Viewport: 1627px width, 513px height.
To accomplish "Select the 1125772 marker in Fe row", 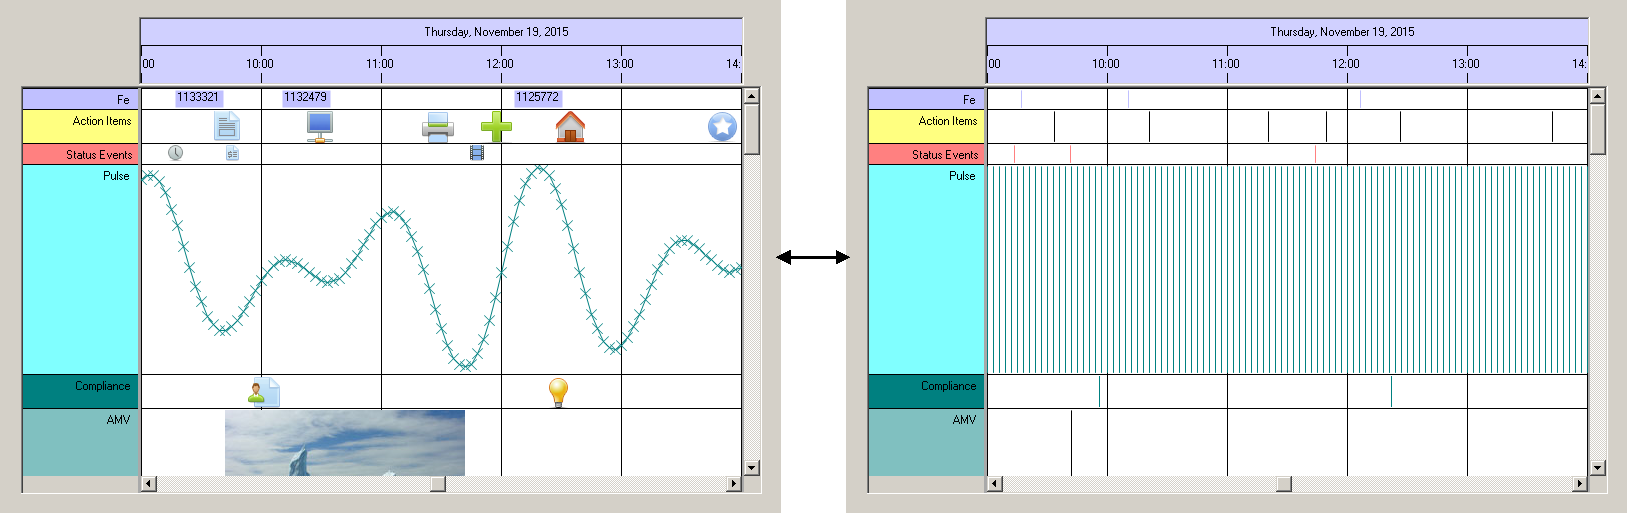I will [x=537, y=97].
